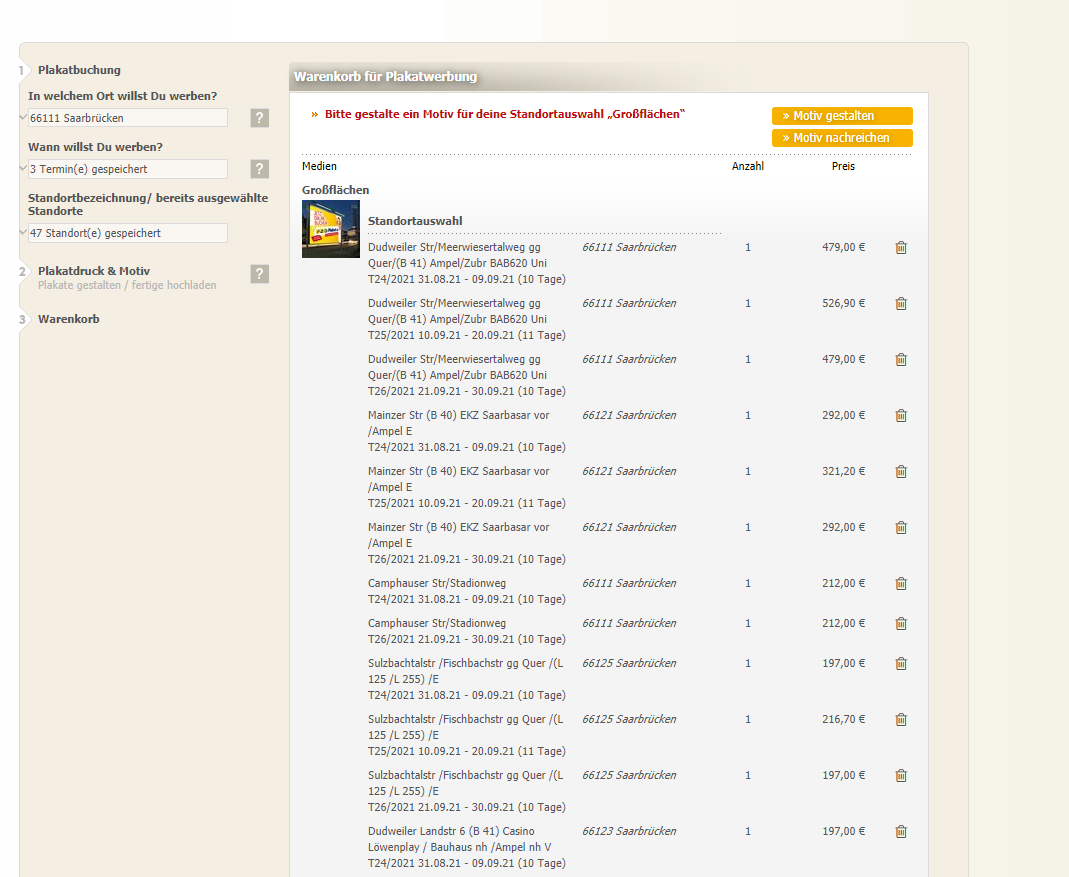Delete the 216,70 € Sulzbachtalstr entry
The image size is (1069, 877).
tap(901, 720)
